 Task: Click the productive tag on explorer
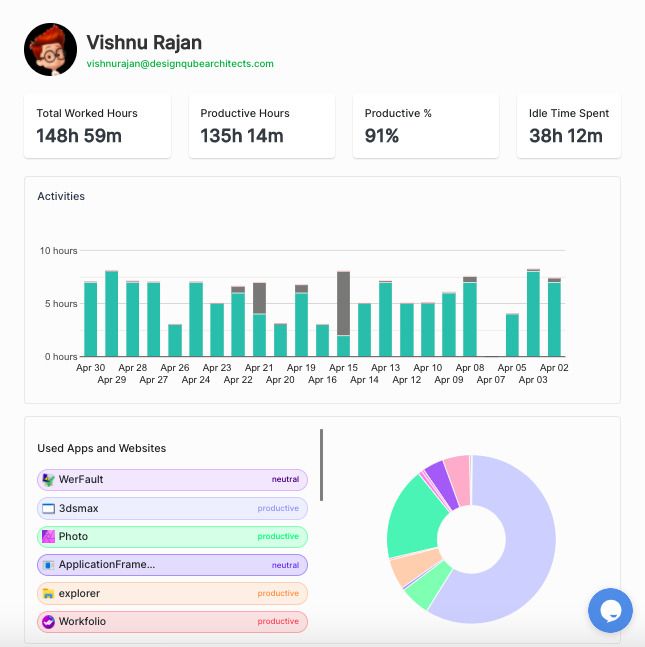(x=278, y=593)
